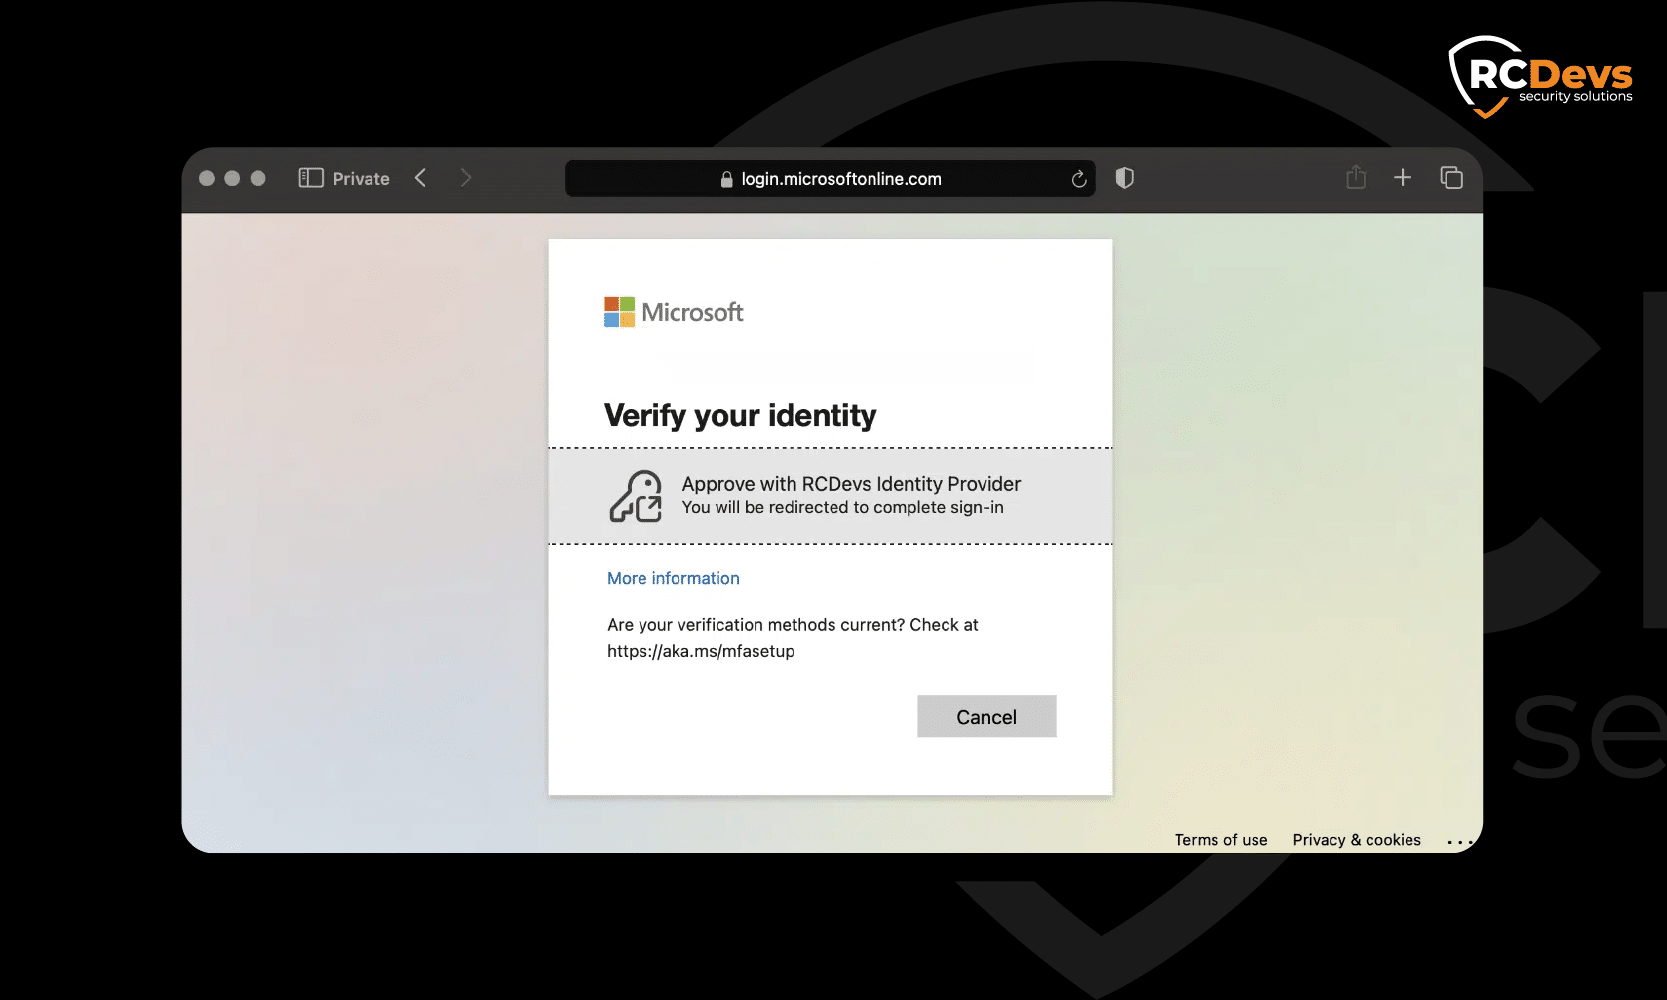Viewport: 1667px width, 1000px height.
Task: Click the Private browsing label
Action: coord(361,179)
